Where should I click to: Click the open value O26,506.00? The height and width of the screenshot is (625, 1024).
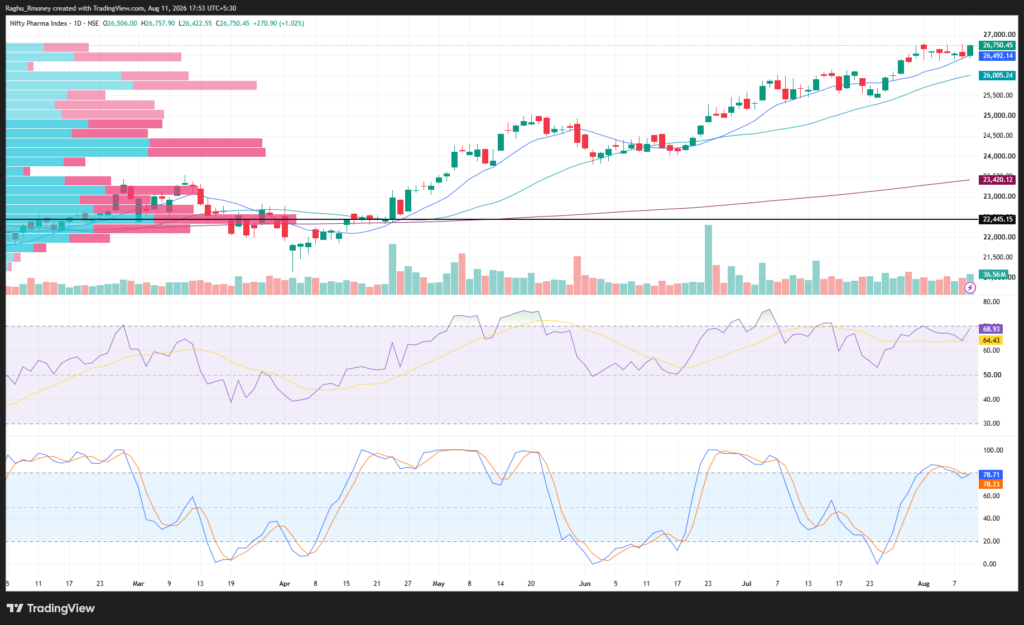coord(122,24)
